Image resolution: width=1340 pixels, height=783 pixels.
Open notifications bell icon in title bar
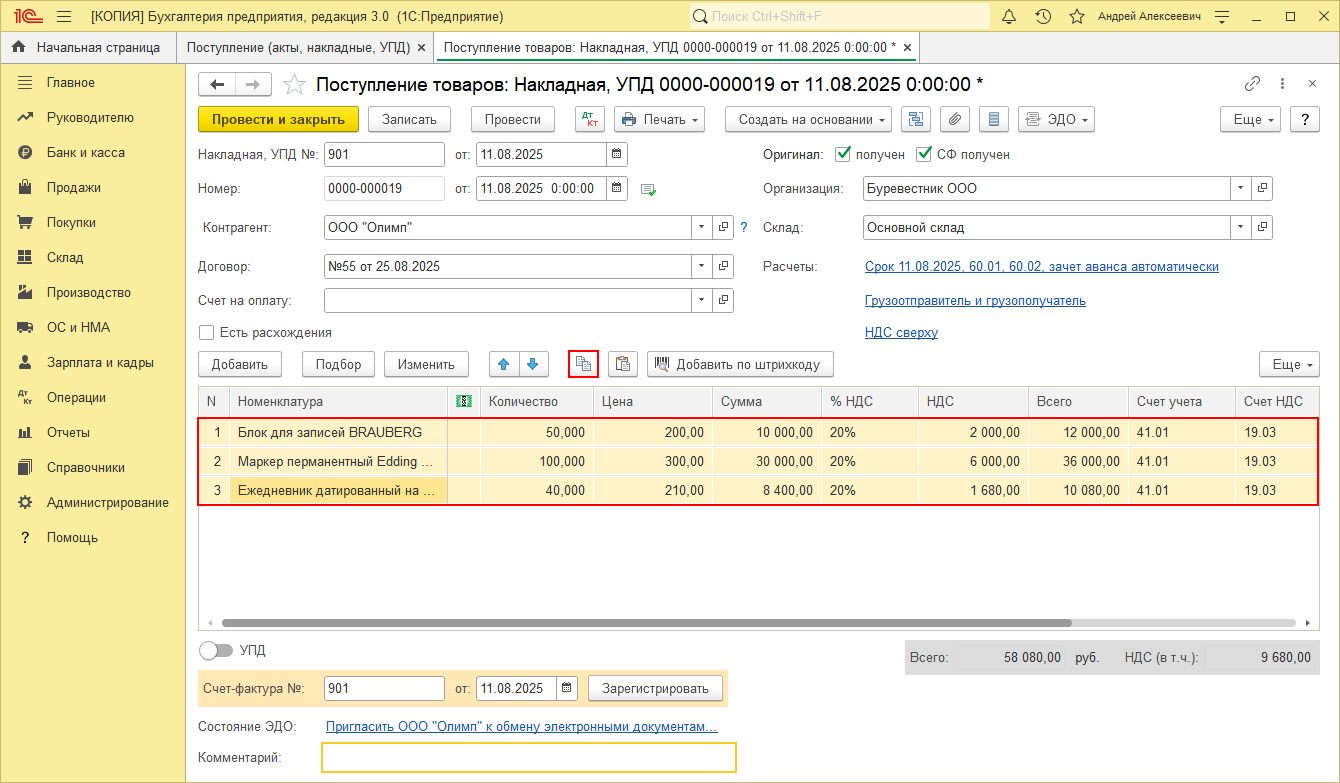tap(1009, 17)
